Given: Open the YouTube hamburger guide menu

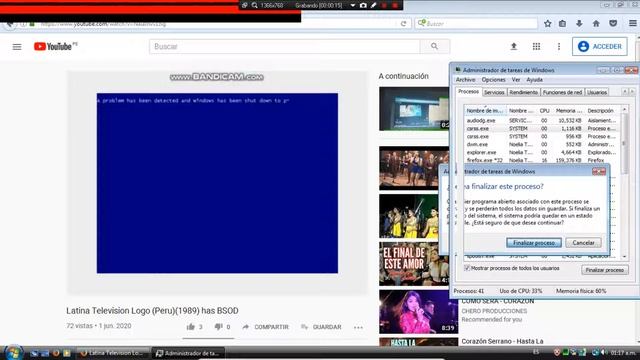Looking at the screenshot, I should coord(17,47).
